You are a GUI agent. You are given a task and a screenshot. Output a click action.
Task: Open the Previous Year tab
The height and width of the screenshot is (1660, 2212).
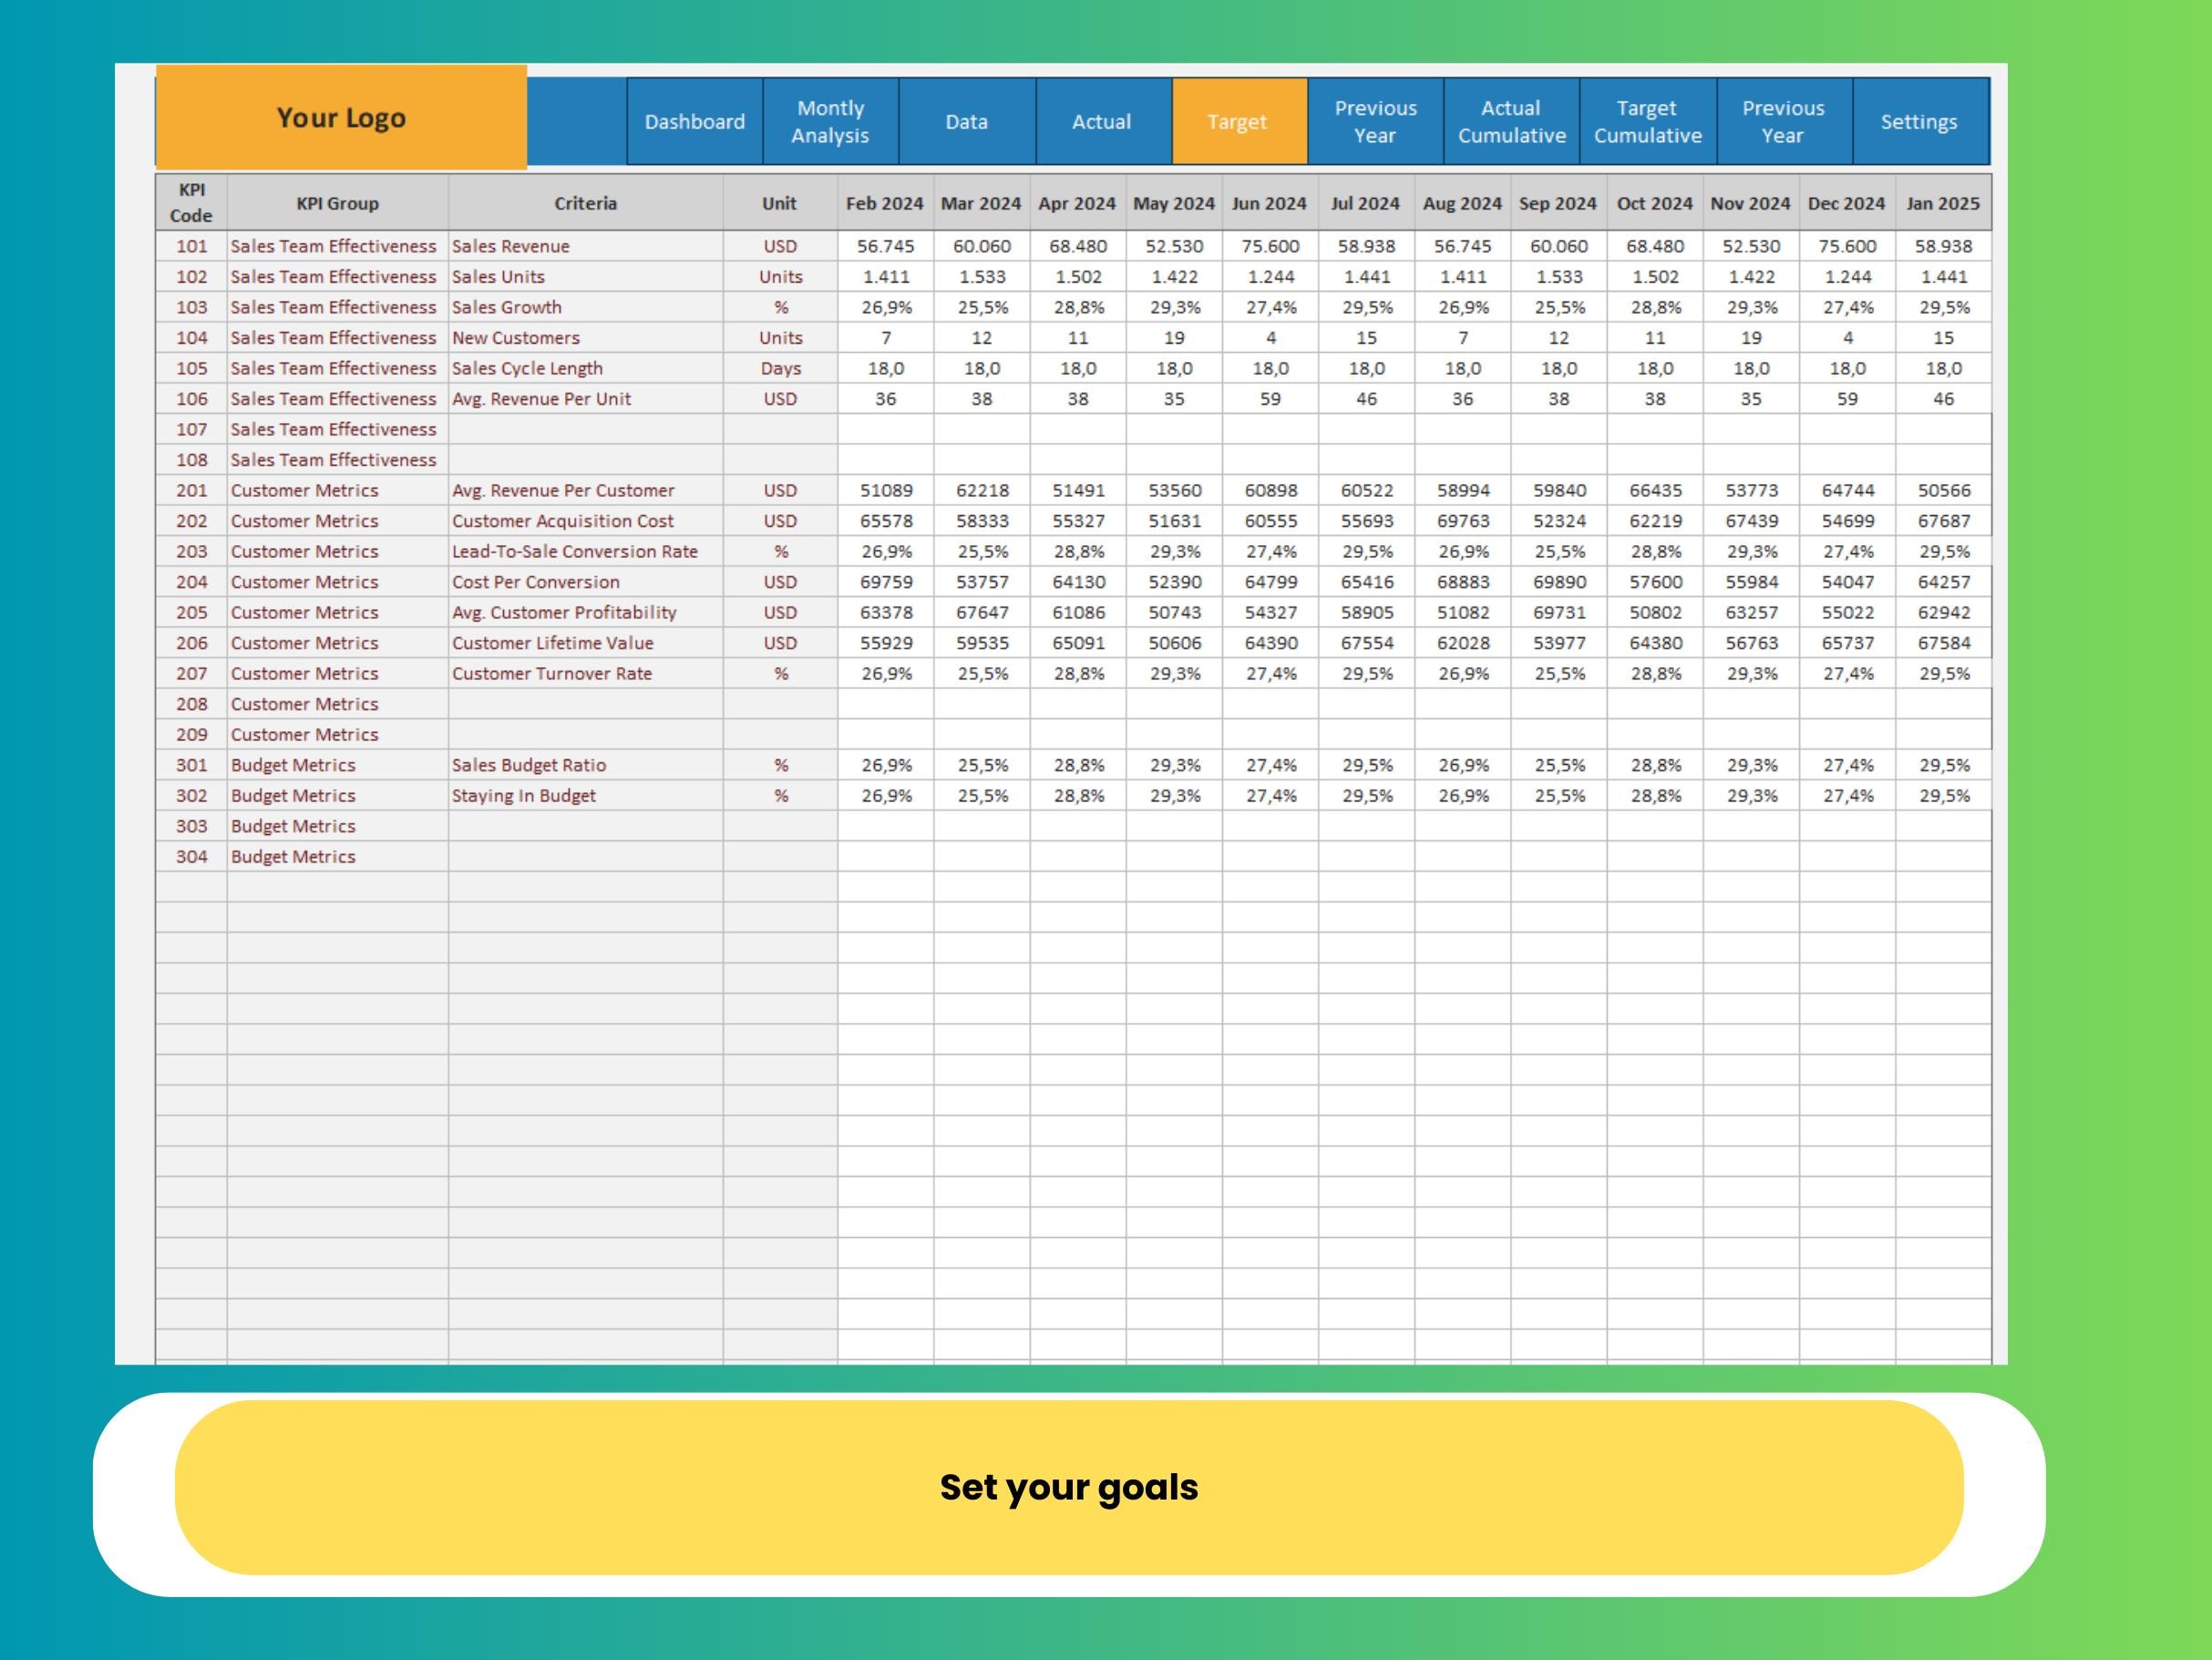click(1375, 120)
